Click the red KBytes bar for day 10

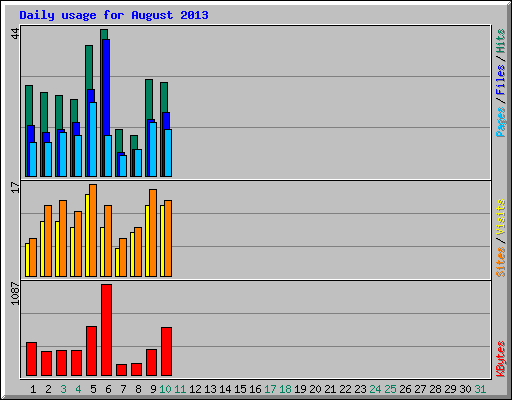click(x=166, y=351)
